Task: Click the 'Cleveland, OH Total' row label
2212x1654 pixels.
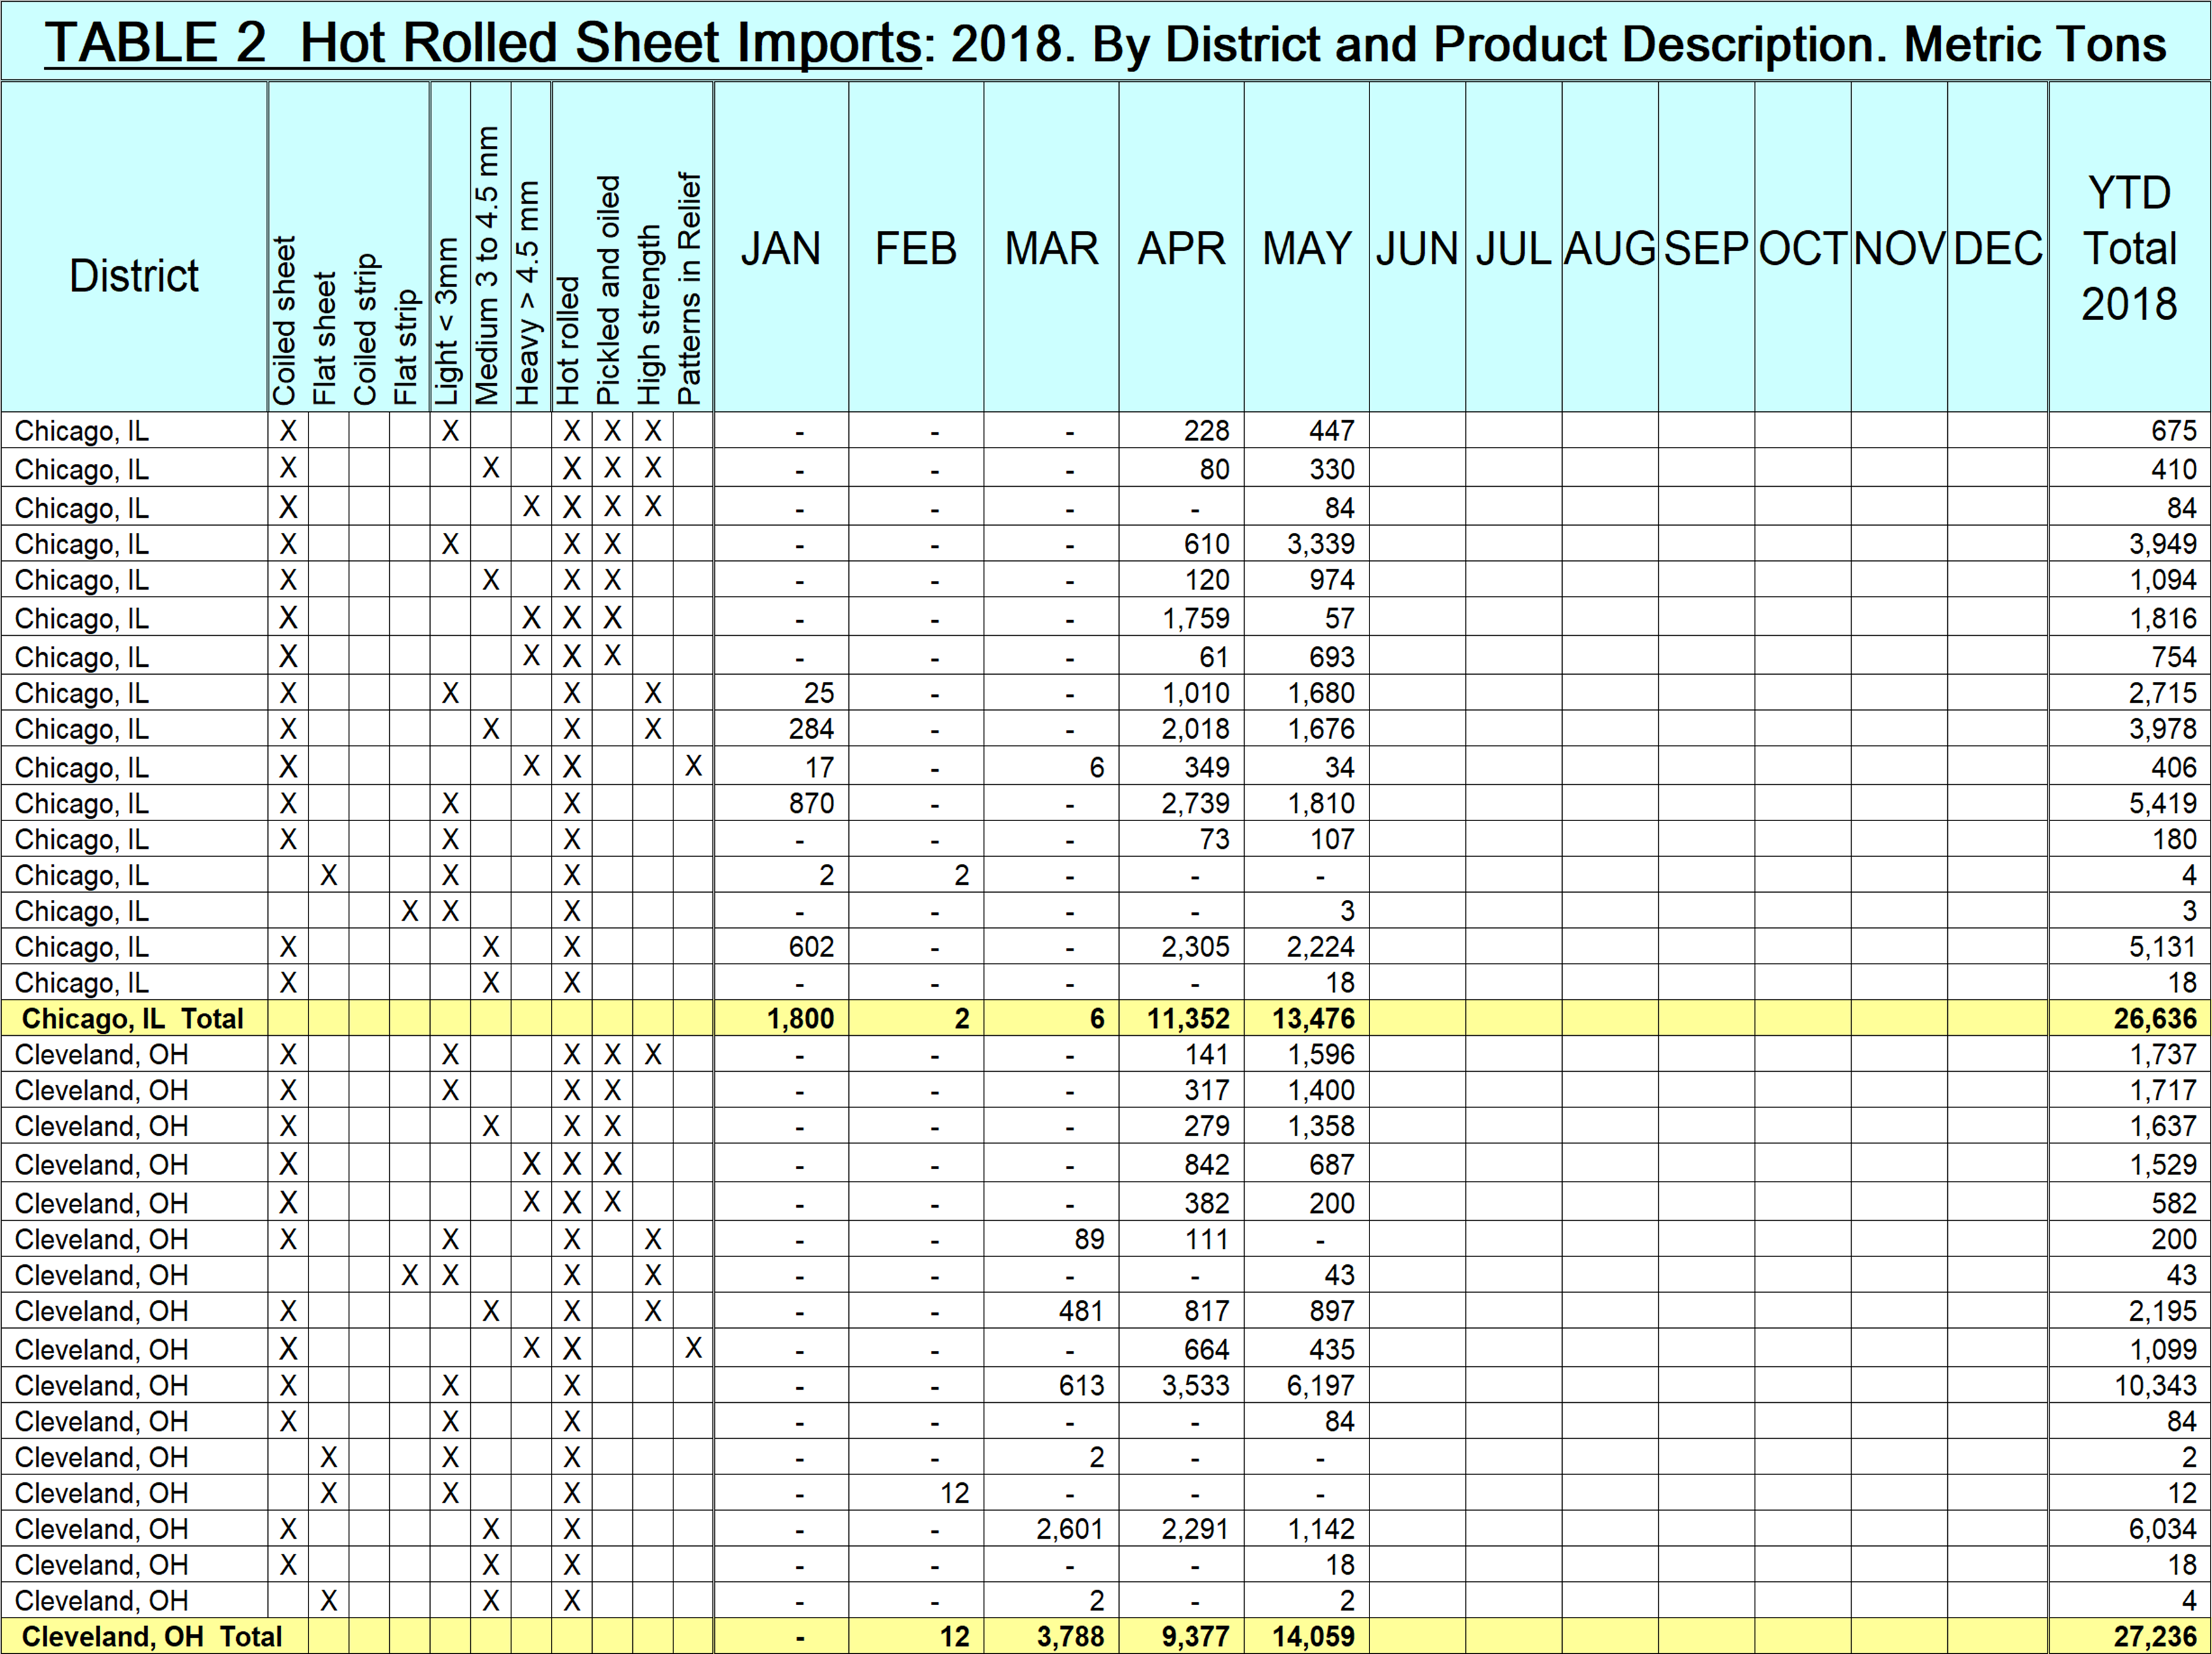Action: 152,1637
